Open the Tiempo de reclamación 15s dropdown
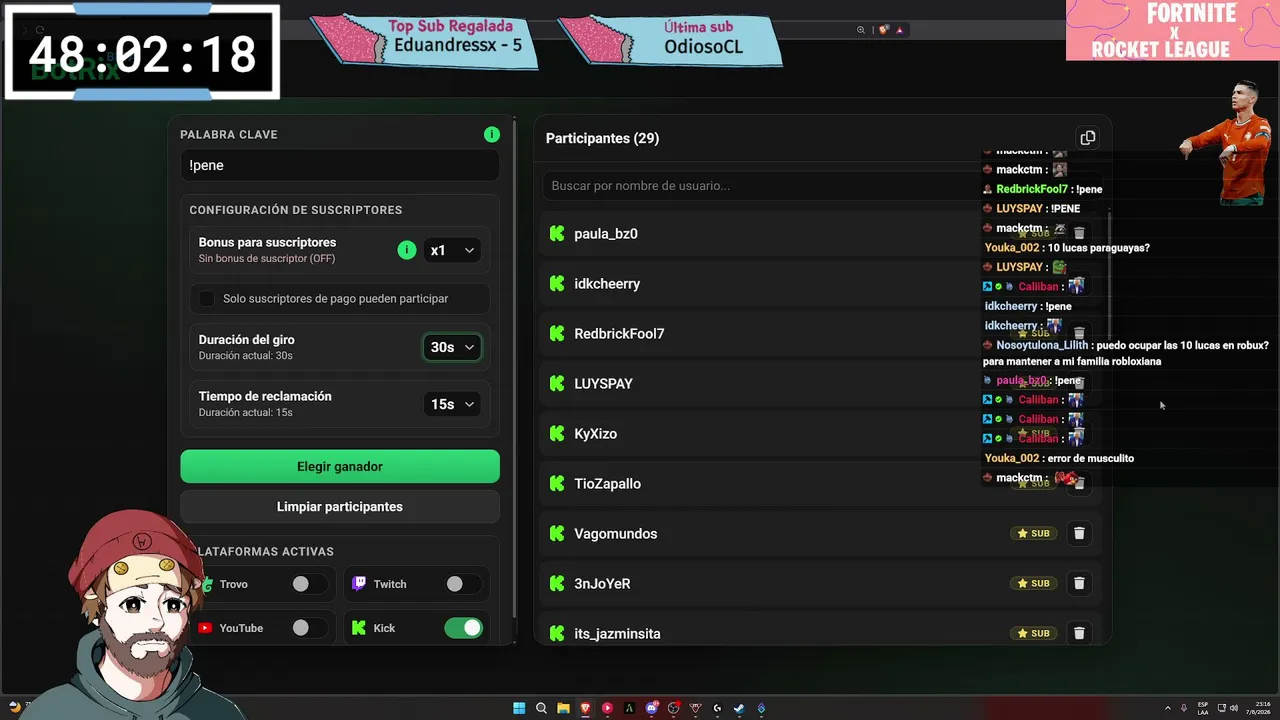The width and height of the screenshot is (1280, 720). point(452,404)
